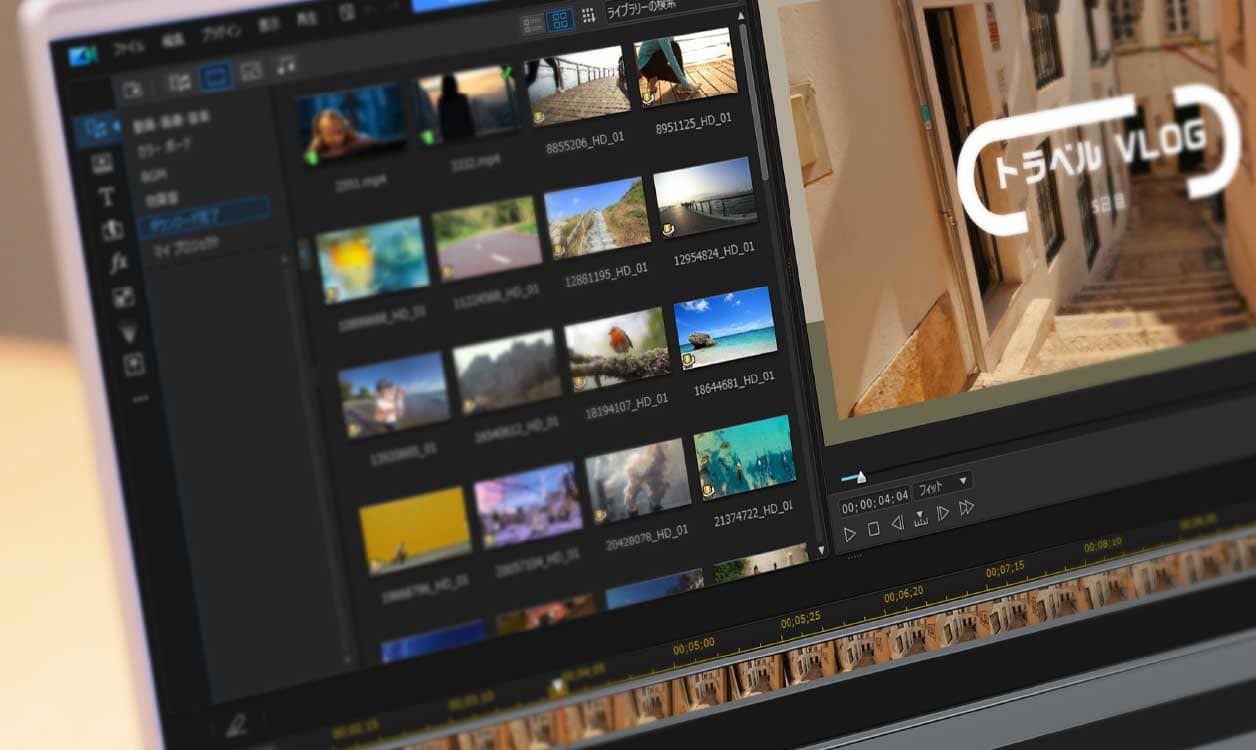The width and height of the screenshot is (1256, 750).
Task: Open the Title room (T icon)
Action: 106,196
